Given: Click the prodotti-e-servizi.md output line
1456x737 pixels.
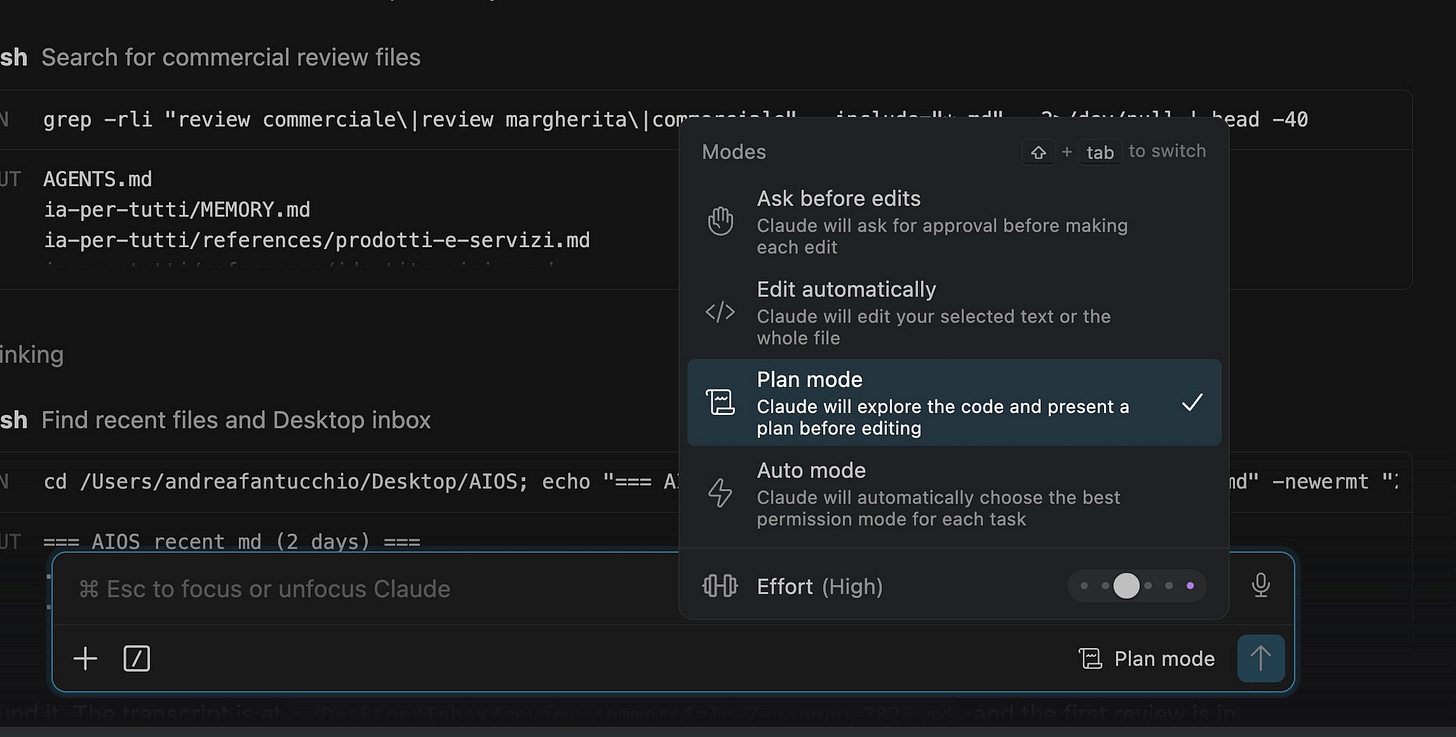Looking at the screenshot, I should pos(317,240).
